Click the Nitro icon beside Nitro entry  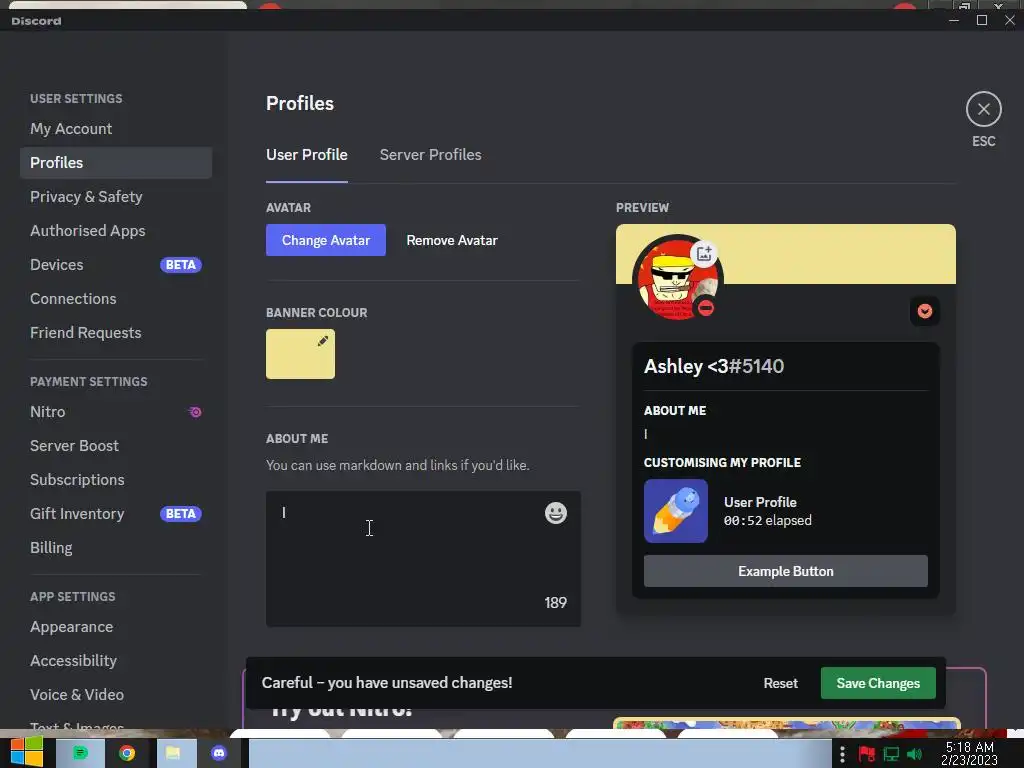[x=195, y=412]
